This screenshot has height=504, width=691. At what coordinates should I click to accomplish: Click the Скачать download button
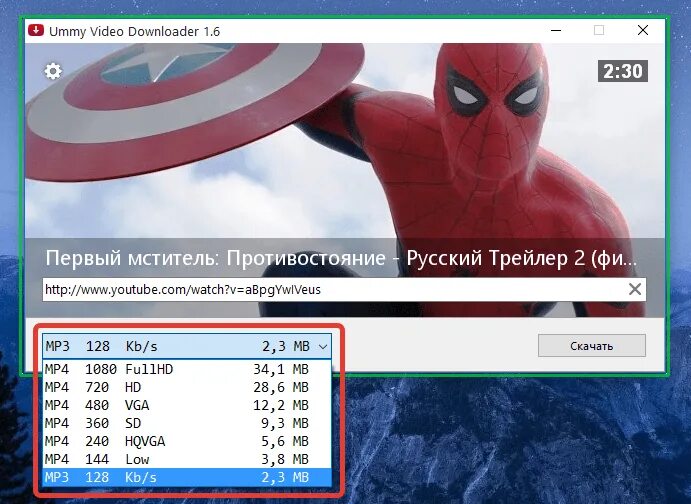tap(591, 346)
